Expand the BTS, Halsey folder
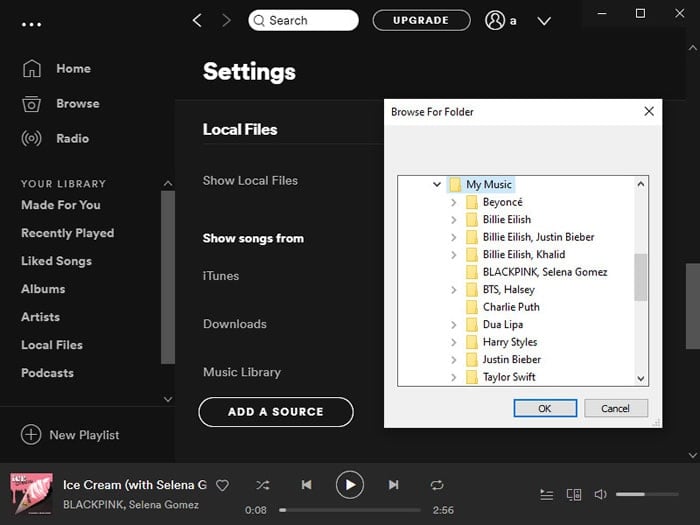Screen dimensions: 700x525 click(454, 290)
